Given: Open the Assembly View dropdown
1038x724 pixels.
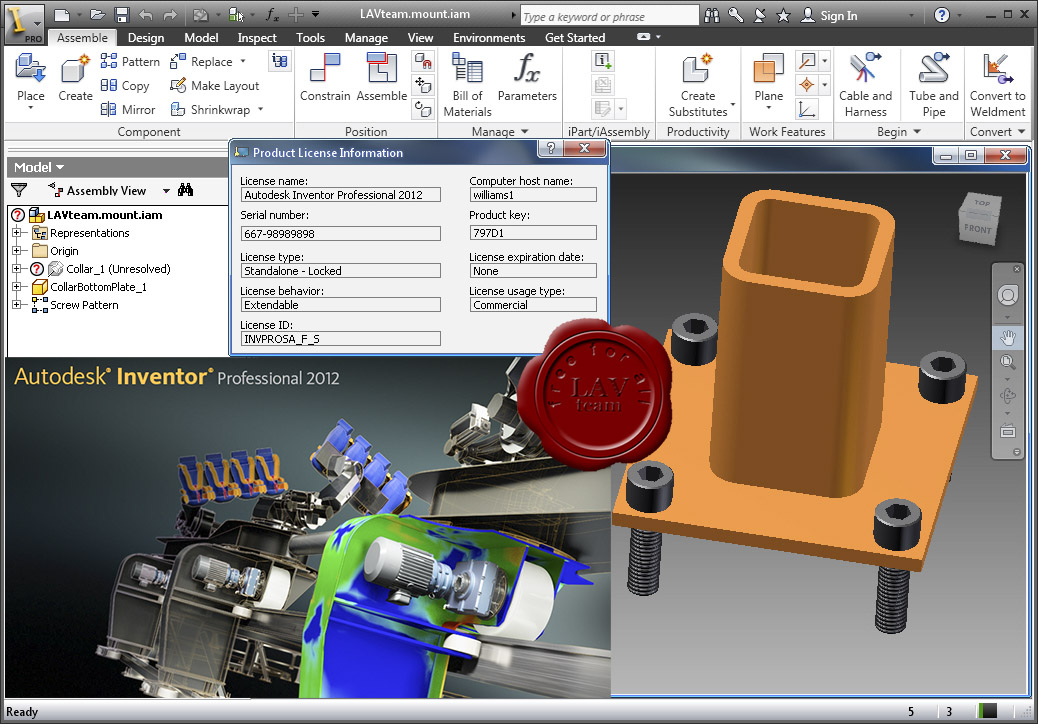Looking at the screenshot, I should point(166,191).
